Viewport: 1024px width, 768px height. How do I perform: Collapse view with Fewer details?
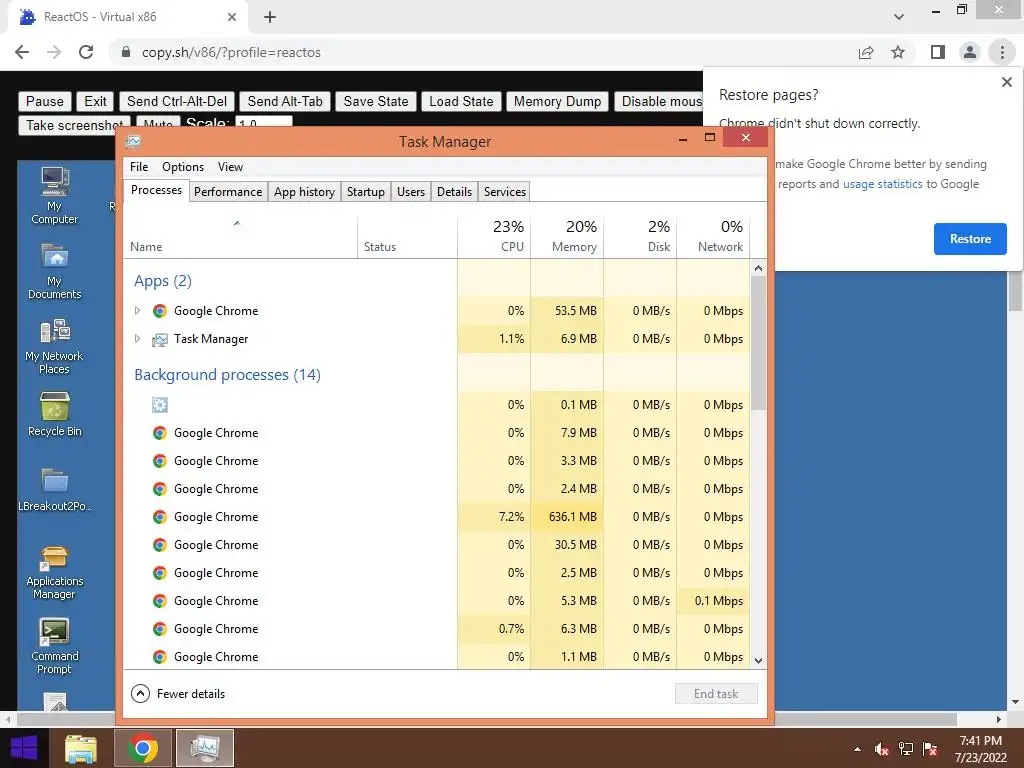click(x=178, y=694)
